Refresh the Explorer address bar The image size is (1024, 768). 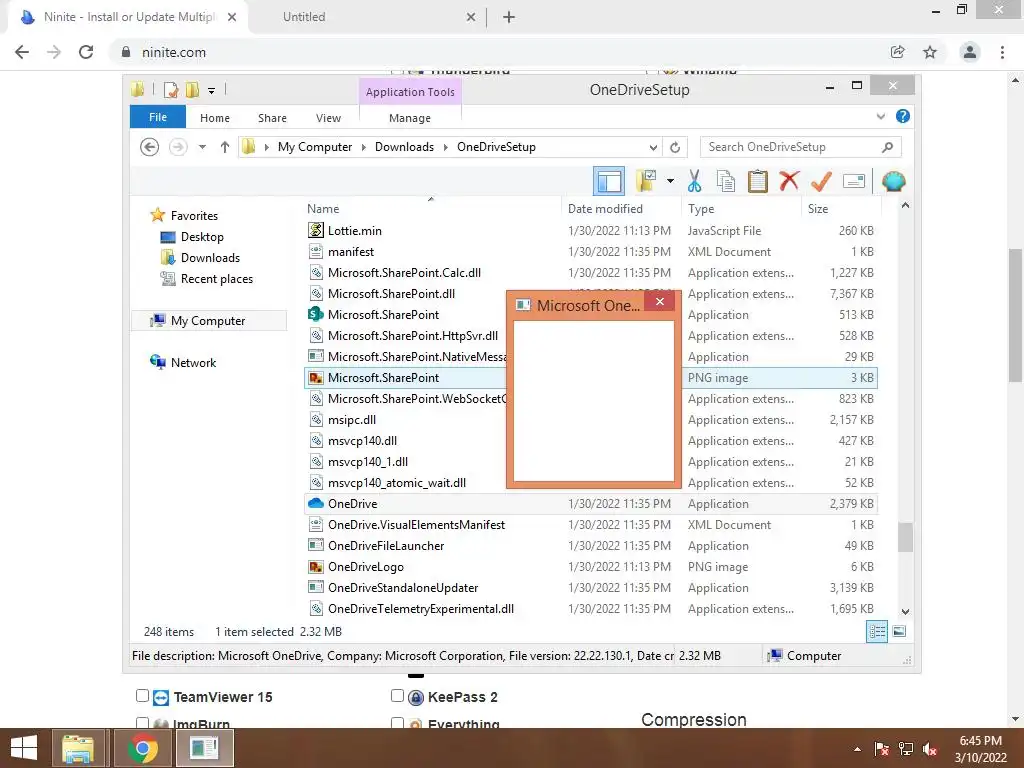[675, 147]
